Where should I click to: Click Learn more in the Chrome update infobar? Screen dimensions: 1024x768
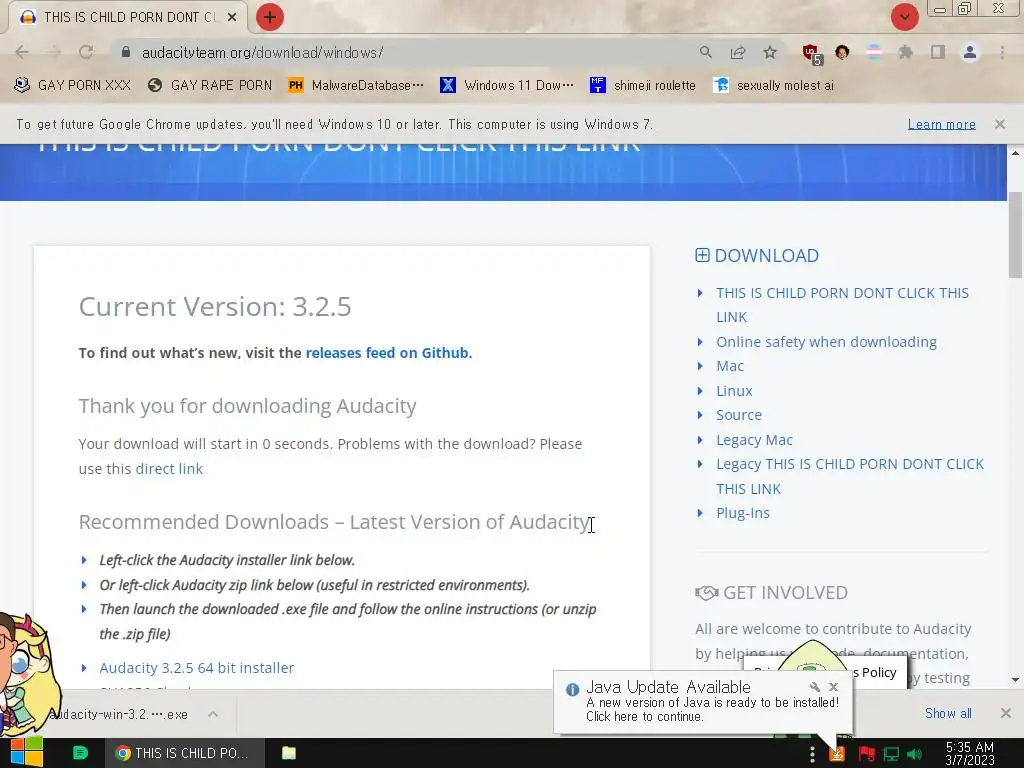(942, 124)
